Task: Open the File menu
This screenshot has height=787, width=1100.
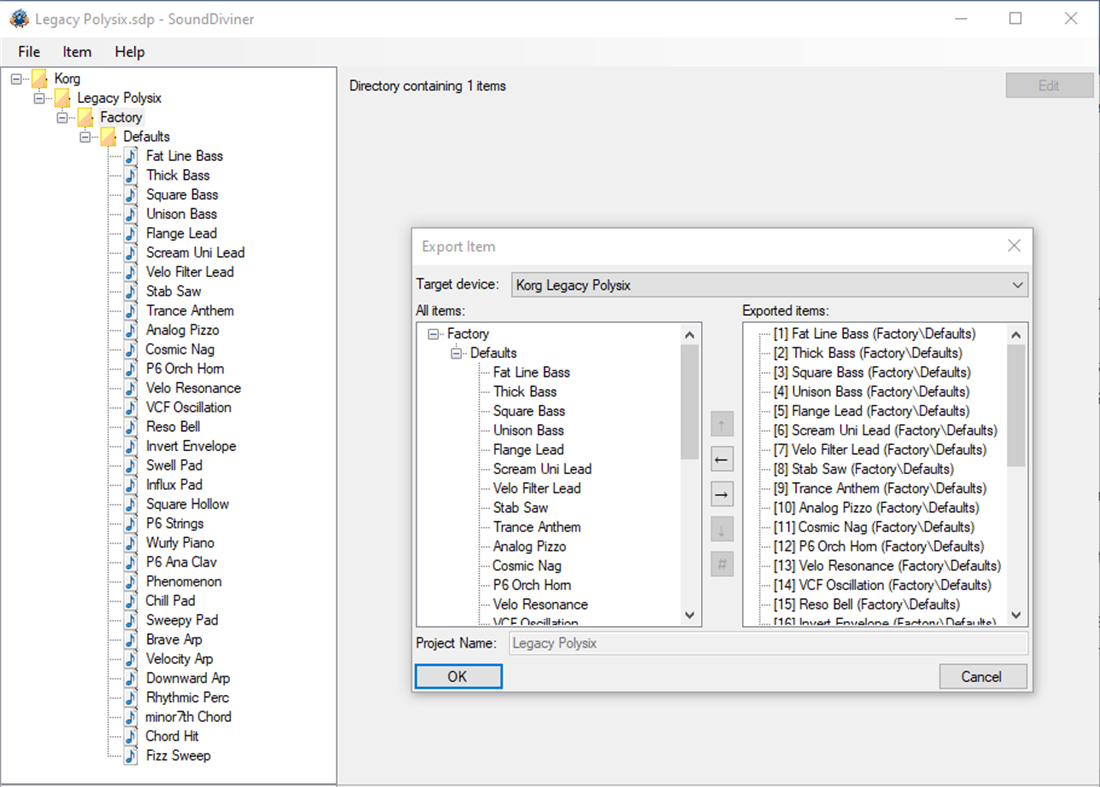Action: (x=28, y=51)
